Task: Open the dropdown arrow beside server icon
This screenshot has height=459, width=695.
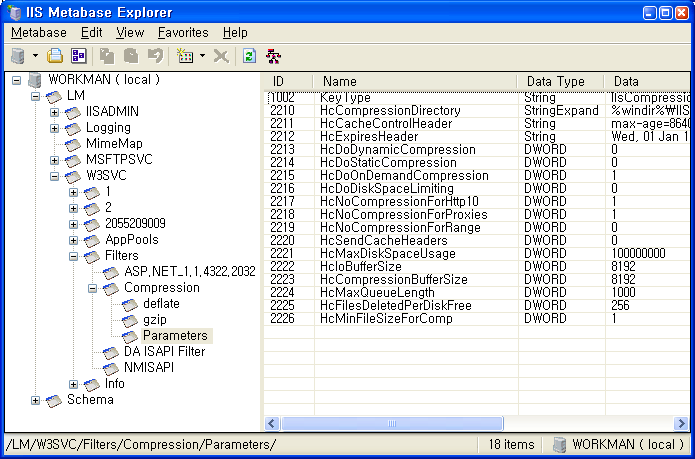Action: click(35, 57)
